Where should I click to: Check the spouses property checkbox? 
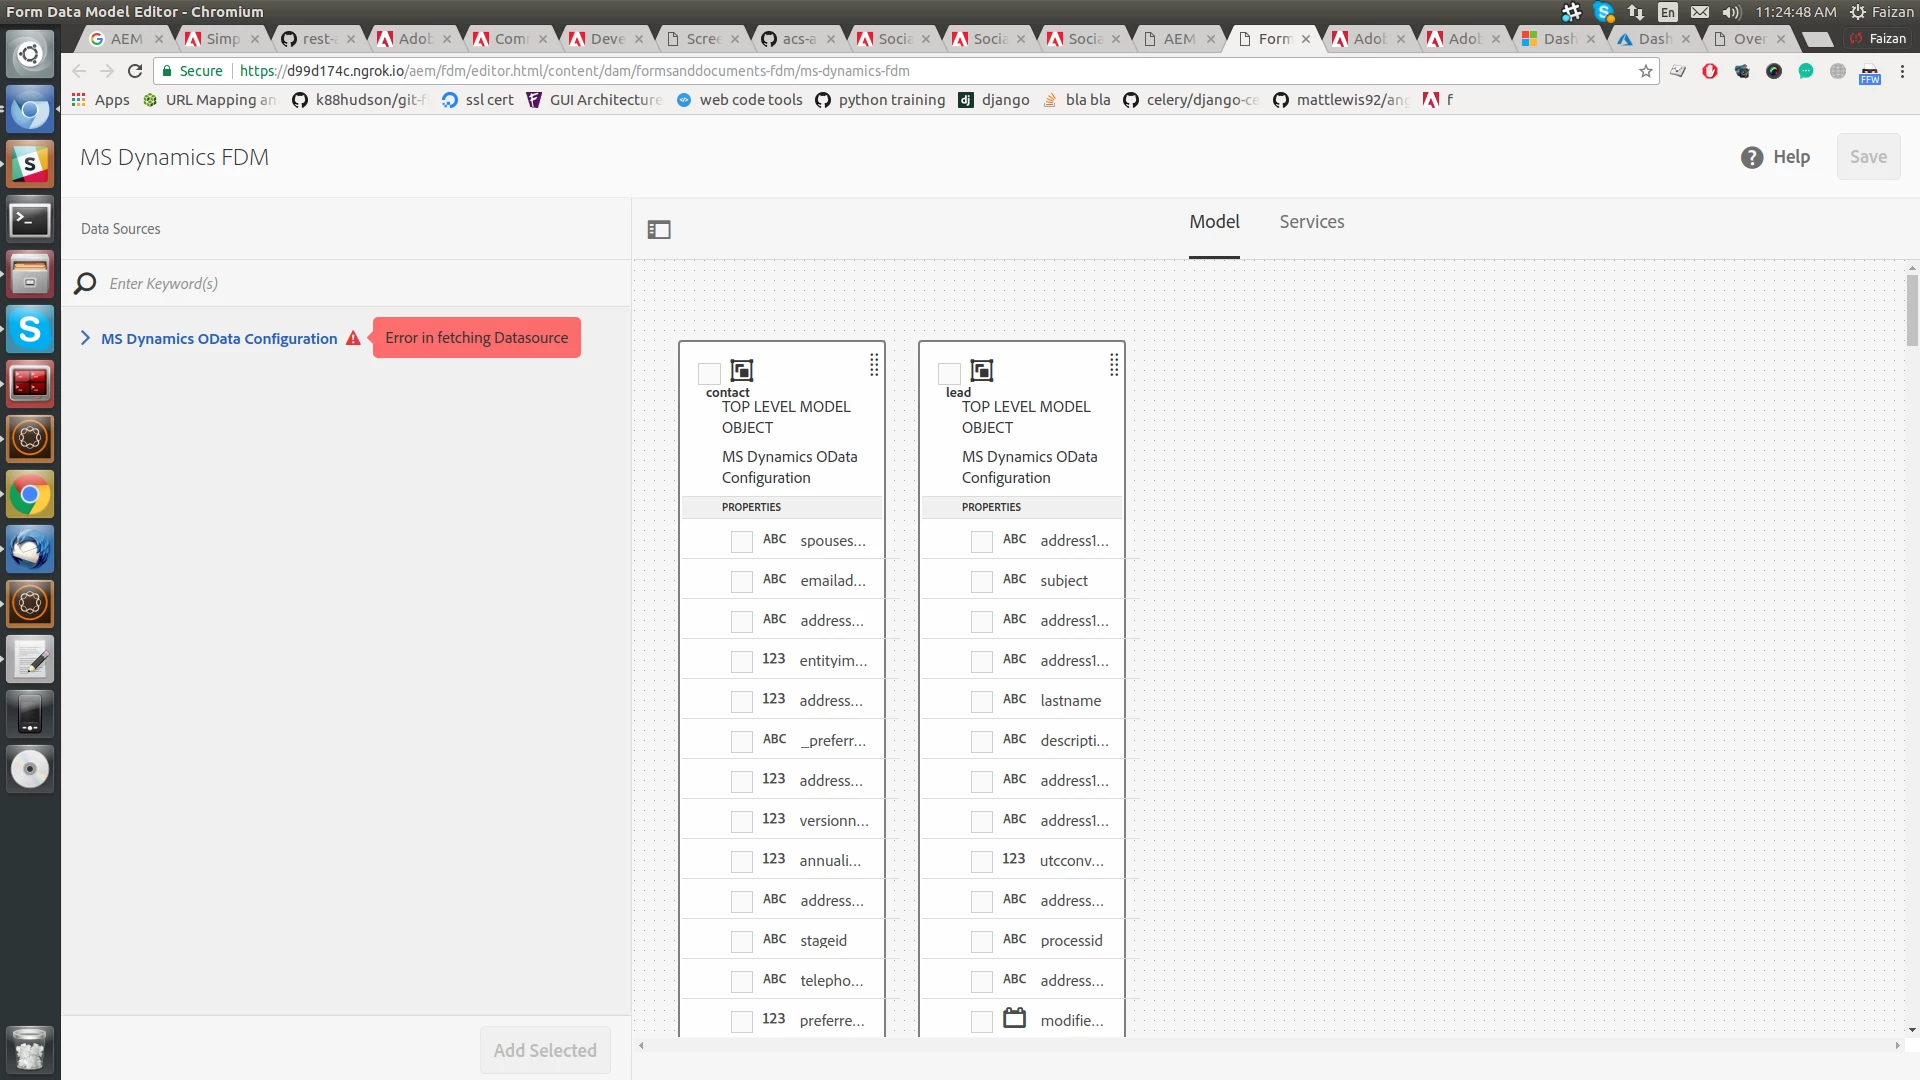741,541
